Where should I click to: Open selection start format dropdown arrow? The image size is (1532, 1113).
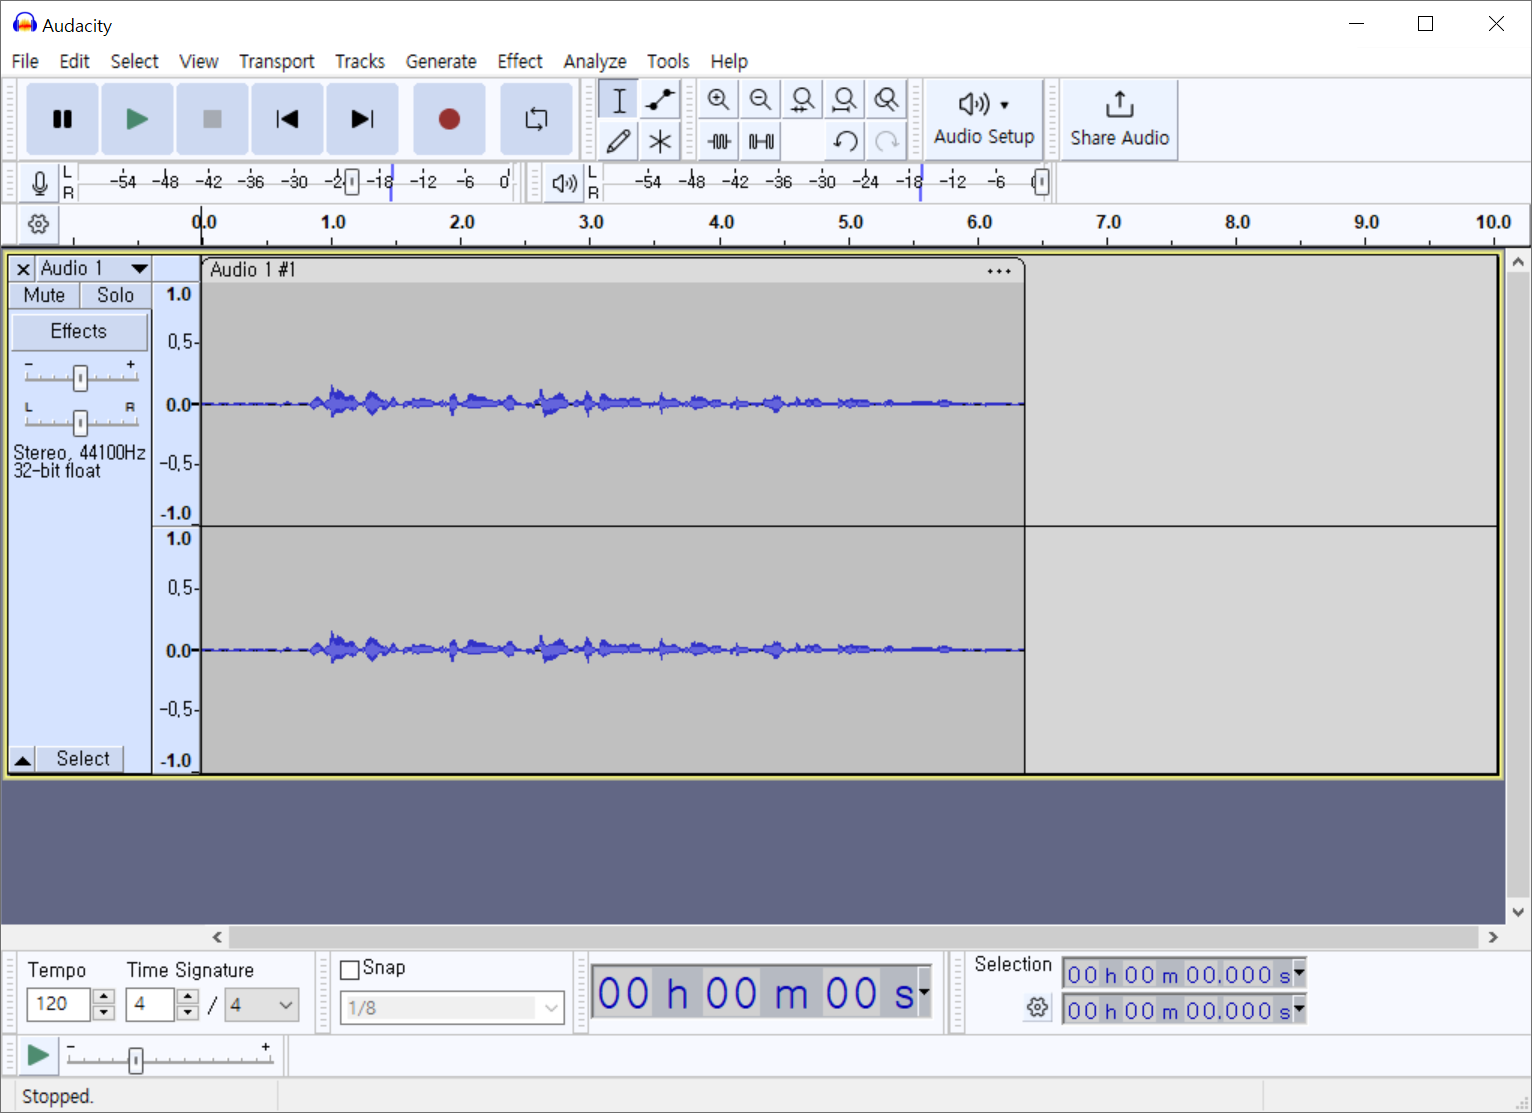tap(1299, 971)
